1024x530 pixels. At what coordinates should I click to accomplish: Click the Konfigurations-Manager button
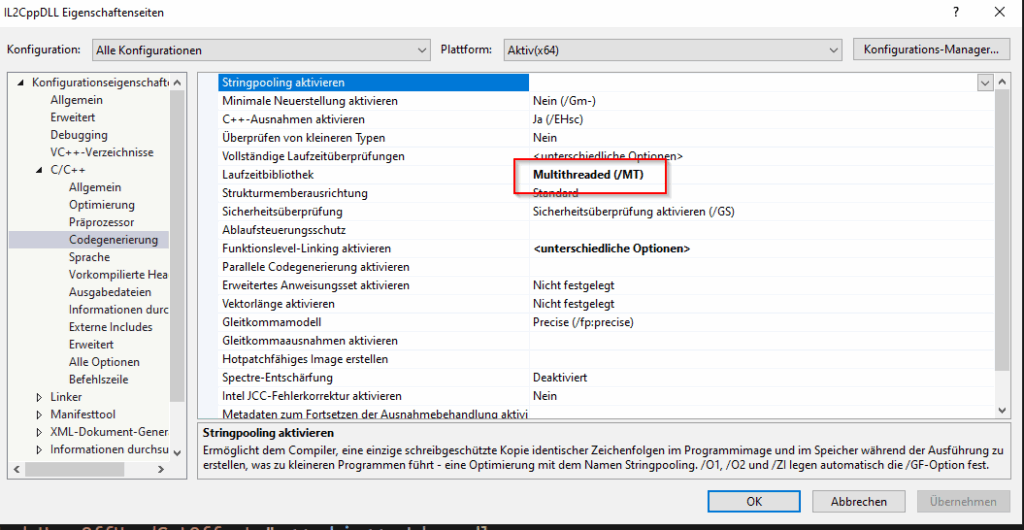pyautogui.click(x=930, y=49)
